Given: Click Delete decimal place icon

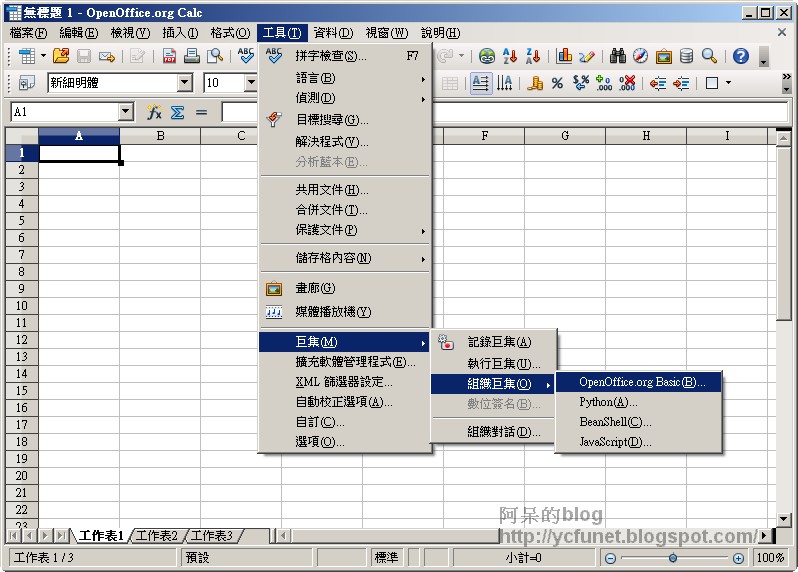Looking at the screenshot, I should [x=627, y=83].
